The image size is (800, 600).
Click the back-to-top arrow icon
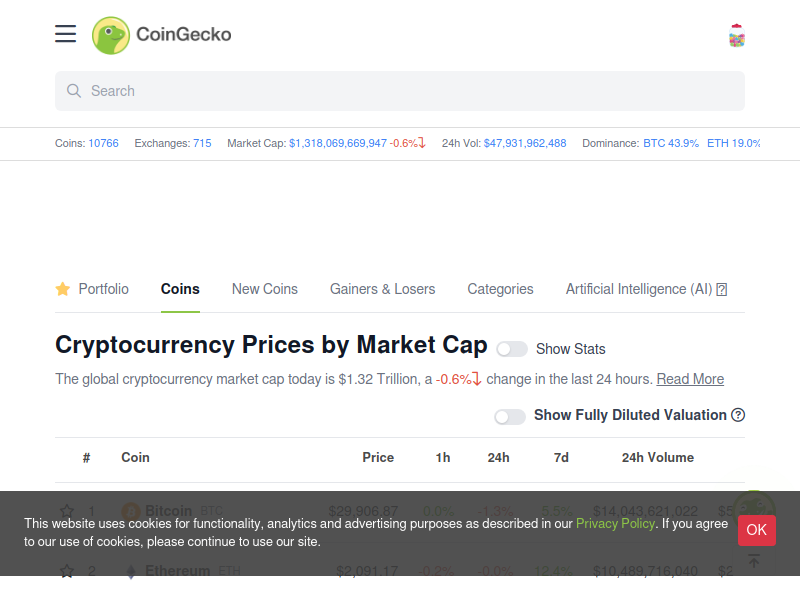coord(754,561)
